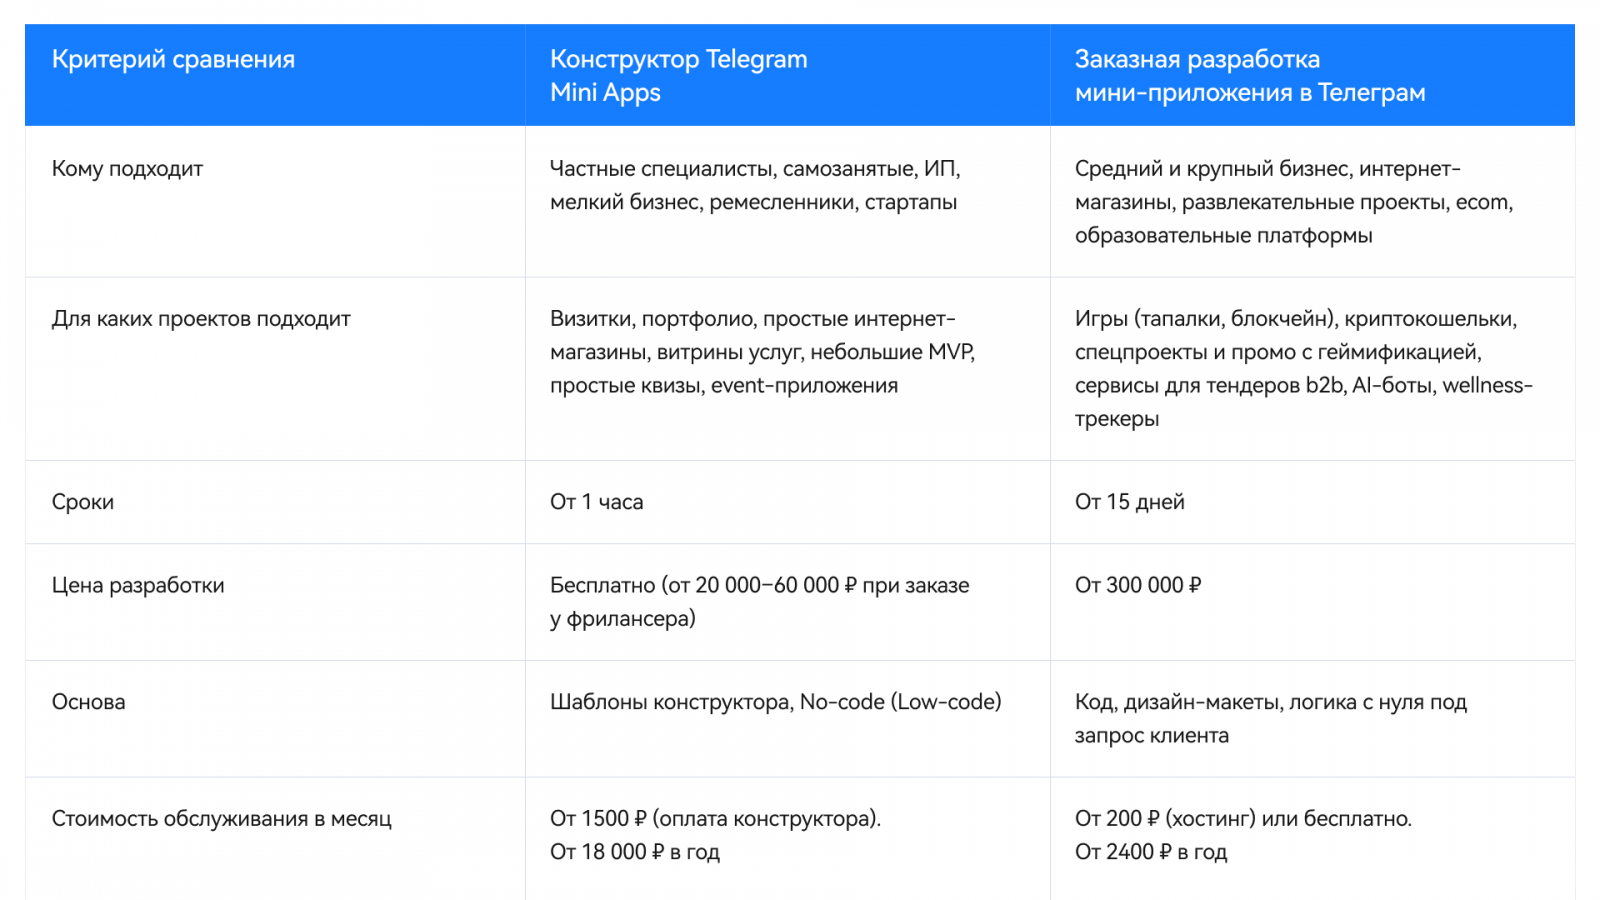Screen dimensions: 1600x900
Task: Select the 'Цена разработки' row label
Action: [138, 585]
